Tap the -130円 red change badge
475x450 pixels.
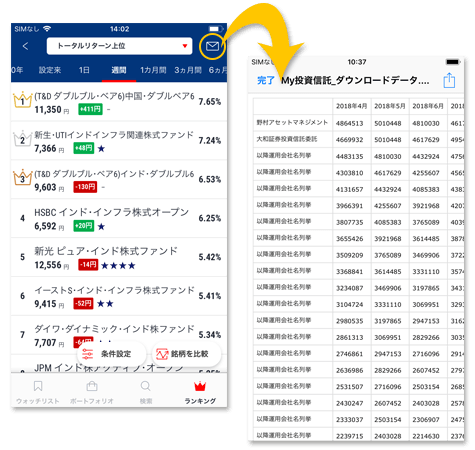pyautogui.click(x=85, y=187)
